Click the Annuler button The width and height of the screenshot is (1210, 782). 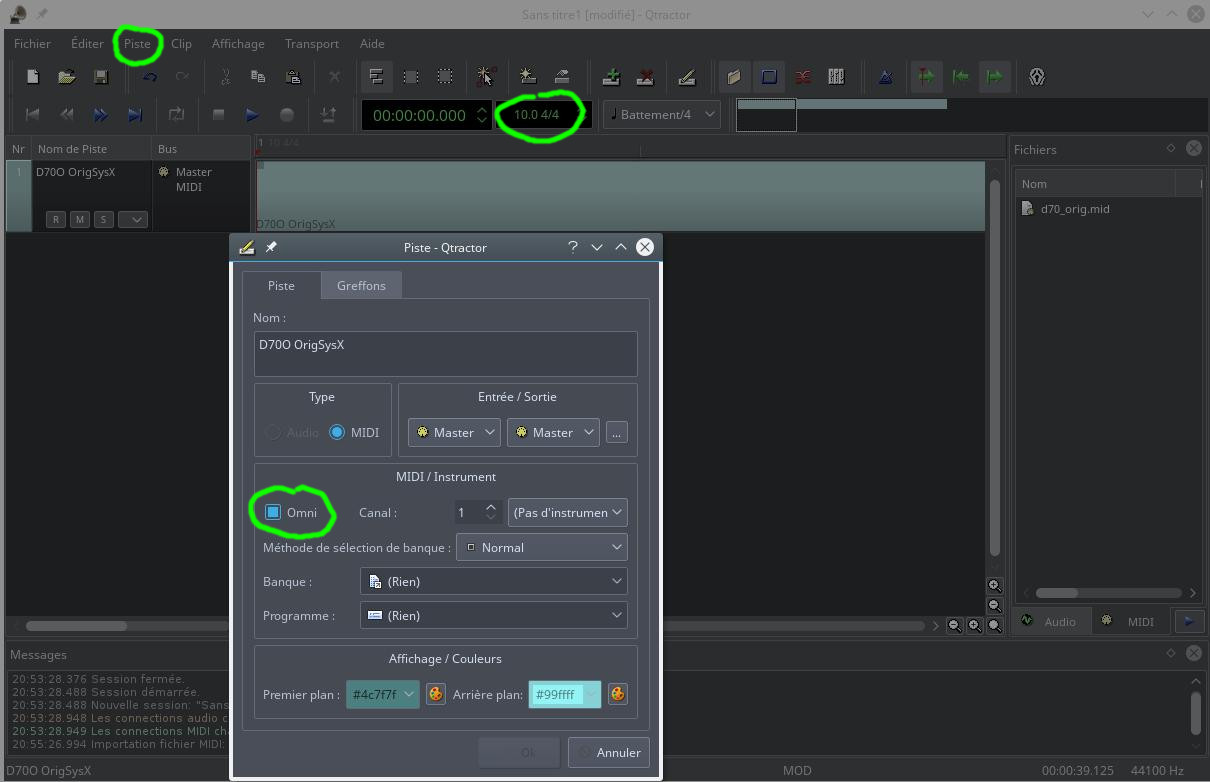609,752
